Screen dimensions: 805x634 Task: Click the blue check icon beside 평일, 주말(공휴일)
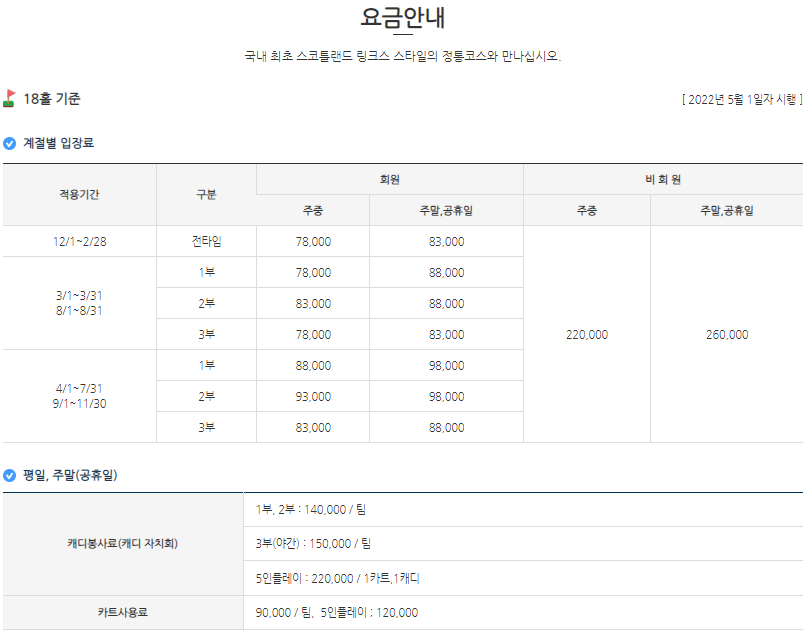[x=10, y=475]
